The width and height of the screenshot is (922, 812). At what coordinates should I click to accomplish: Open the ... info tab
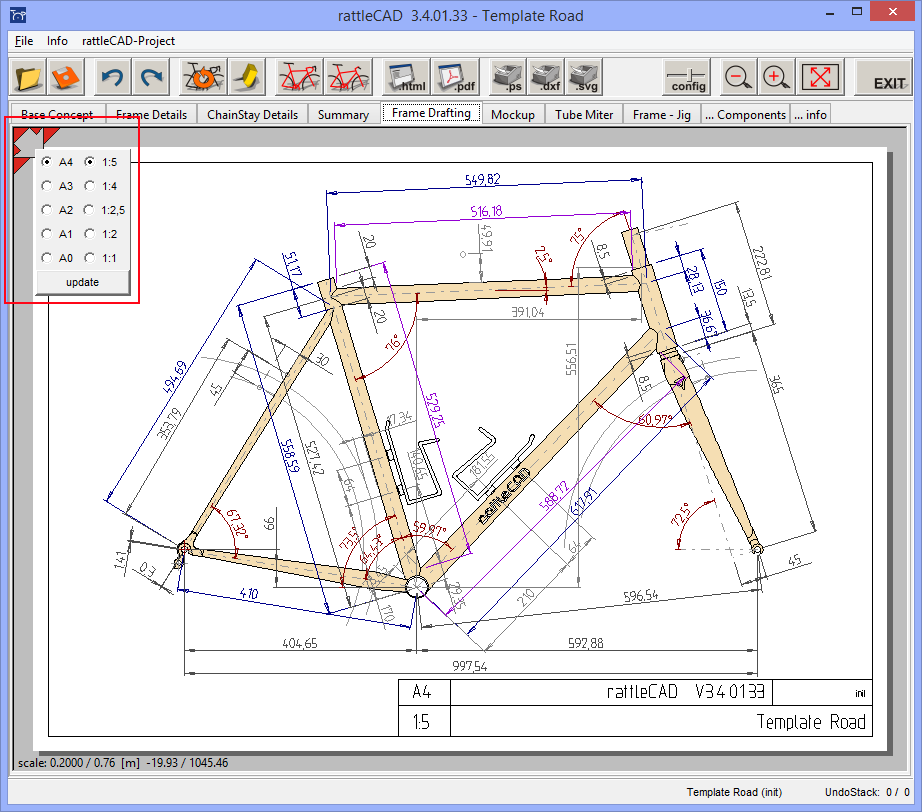(x=810, y=115)
